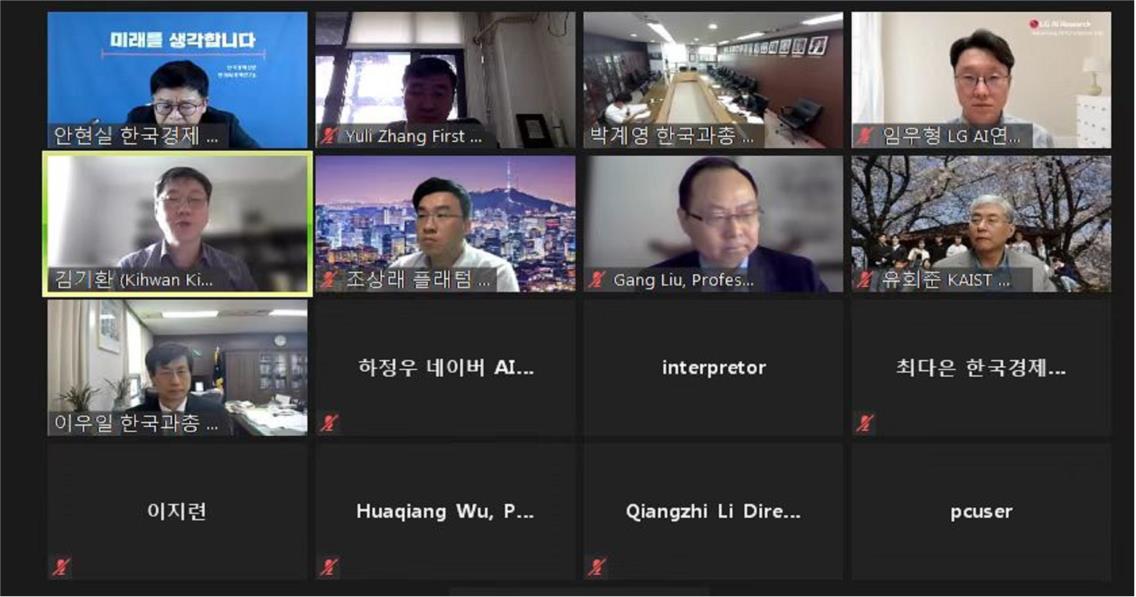This screenshot has height=597, width=1136.
Task: Select active speaker 김기환 Kihwan Kim tile
Action: tap(178, 224)
